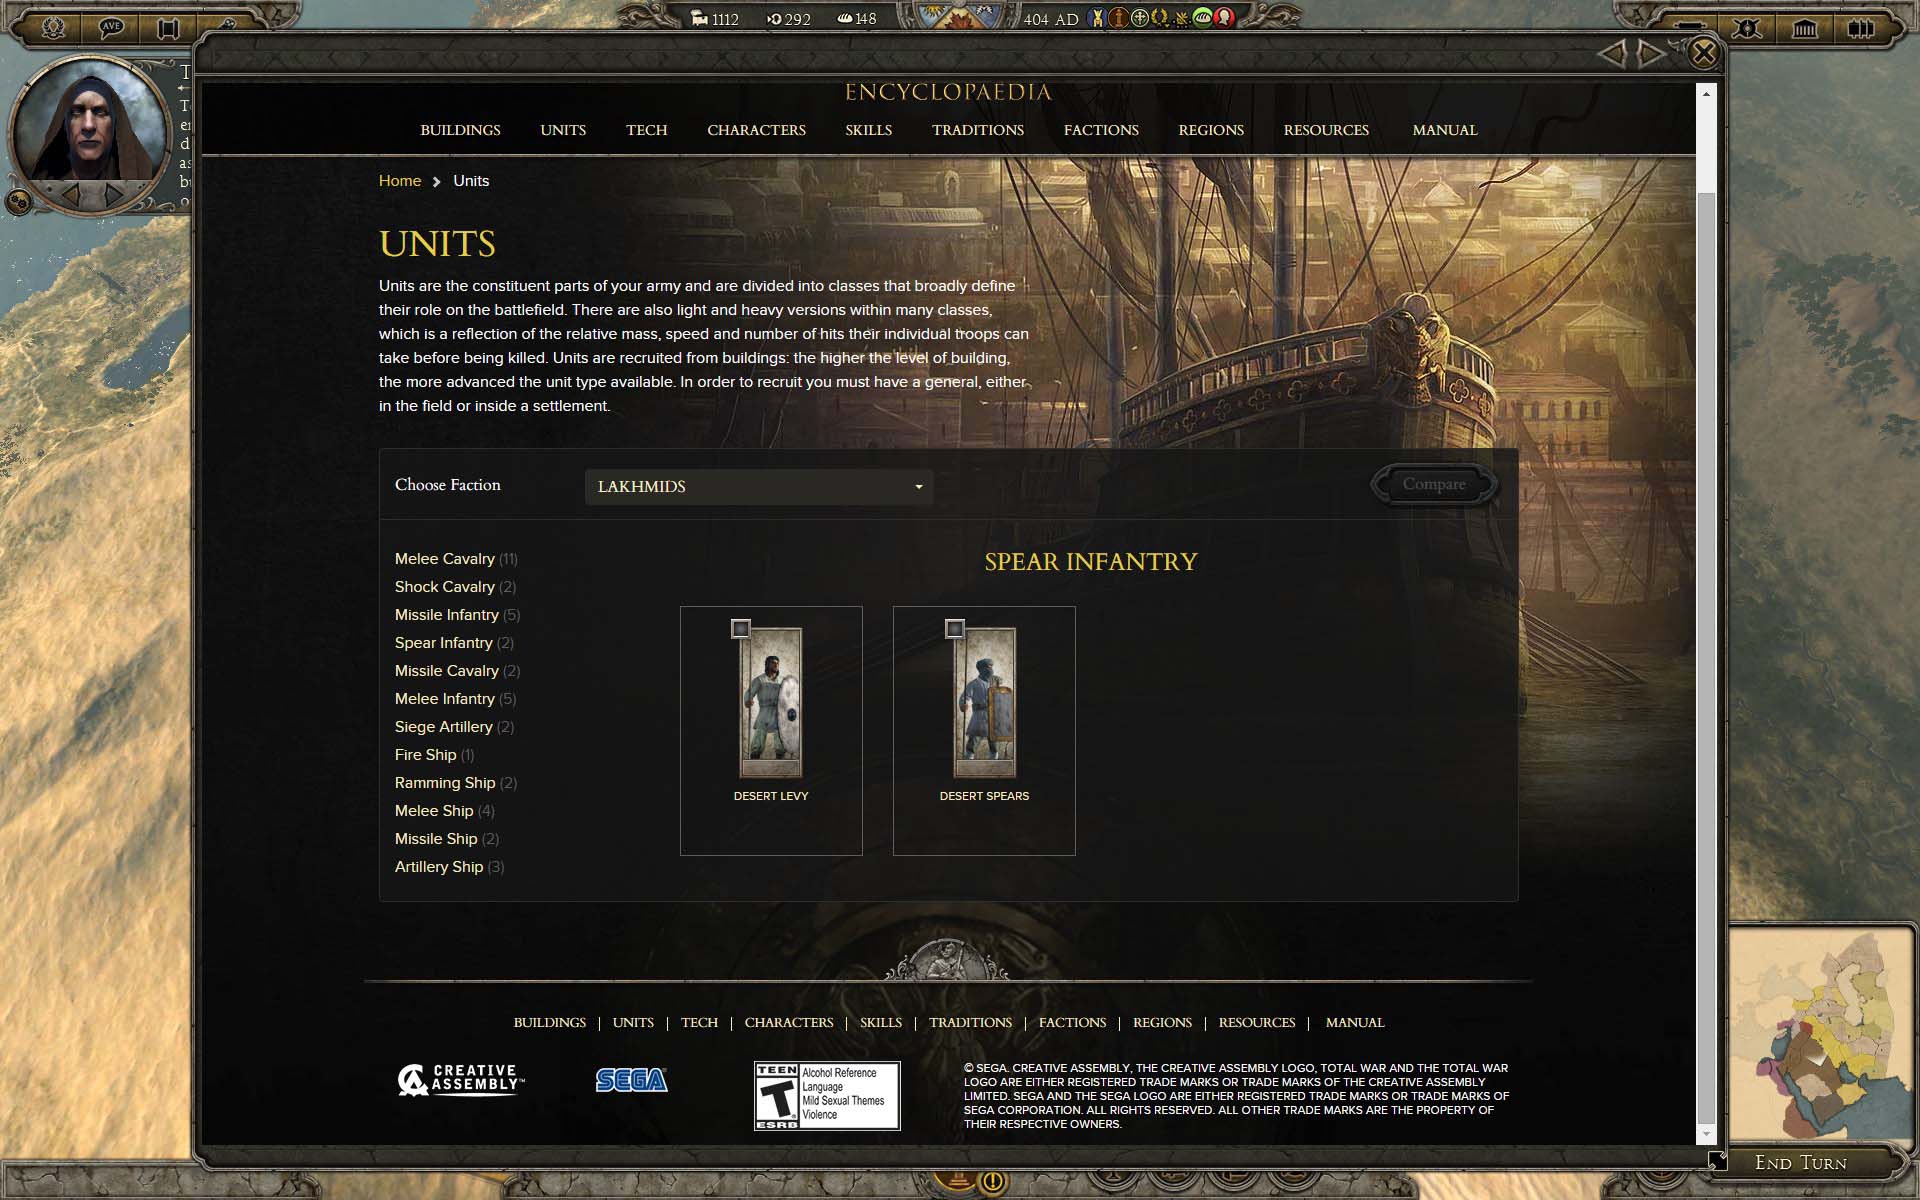
Task: Open the Regions tab in top navigation
Action: click(1211, 130)
